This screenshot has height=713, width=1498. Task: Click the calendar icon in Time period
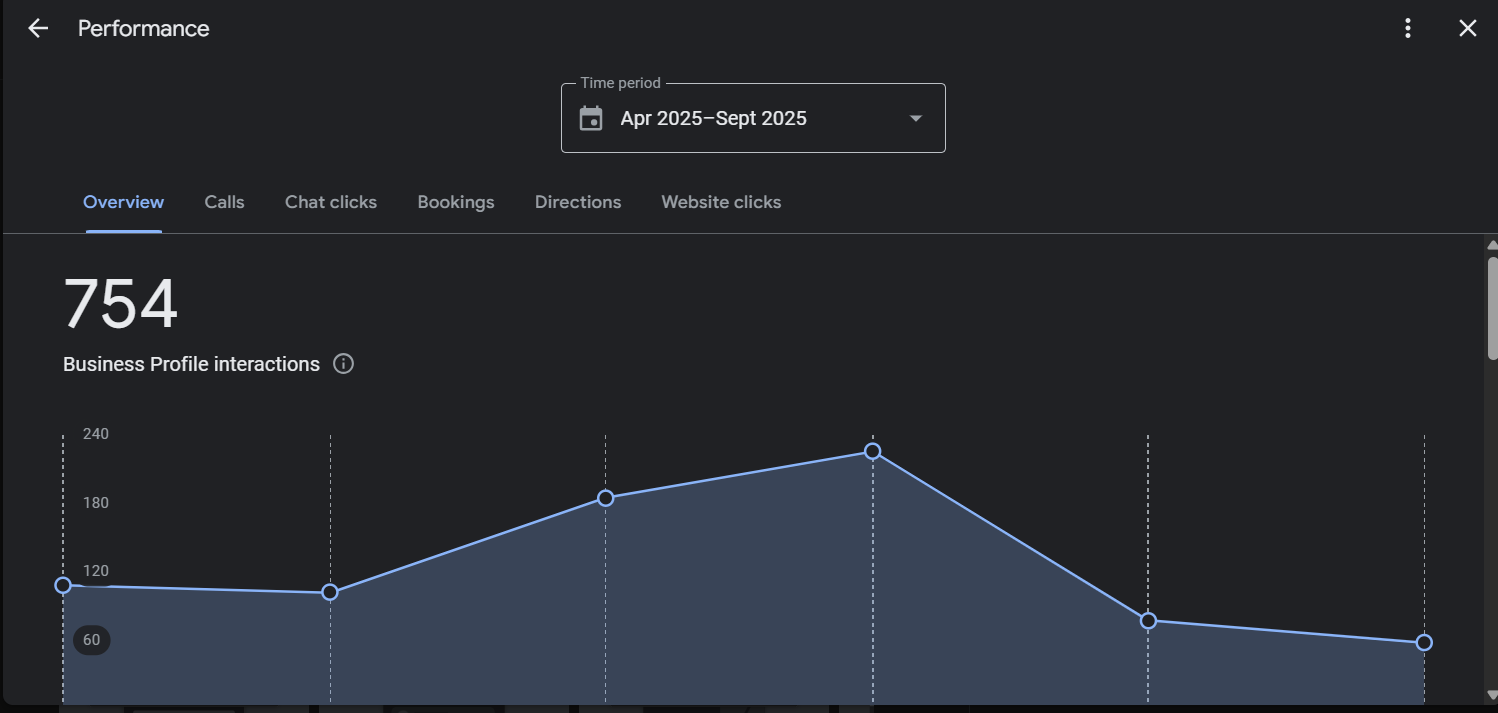(x=591, y=119)
